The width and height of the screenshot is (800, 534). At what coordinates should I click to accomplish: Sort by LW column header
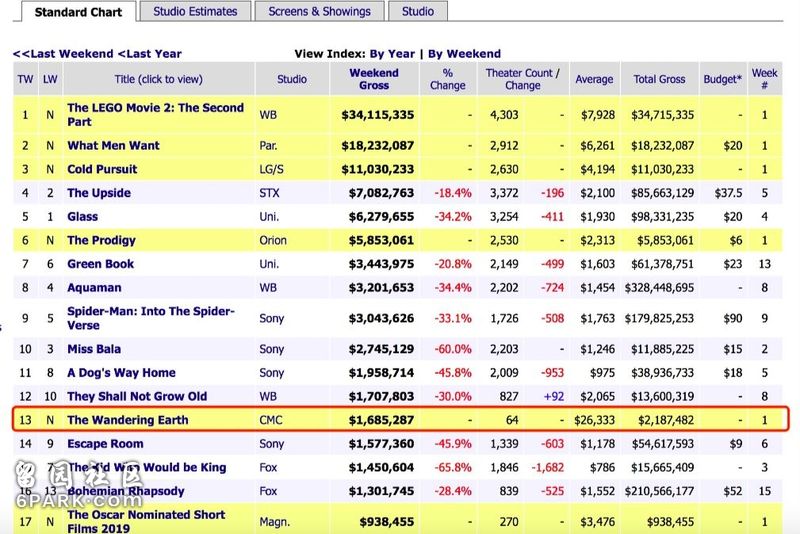click(x=50, y=79)
